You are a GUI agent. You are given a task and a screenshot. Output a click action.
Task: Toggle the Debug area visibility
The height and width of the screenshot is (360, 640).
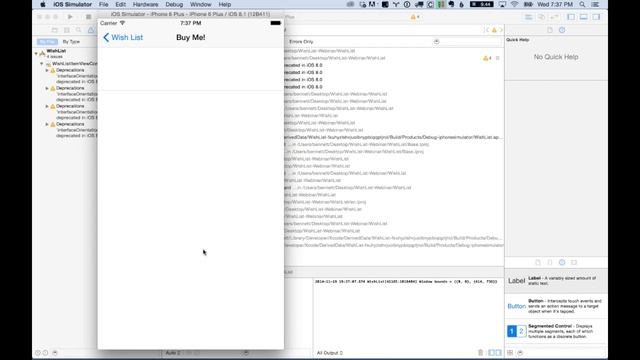click(x=584, y=17)
